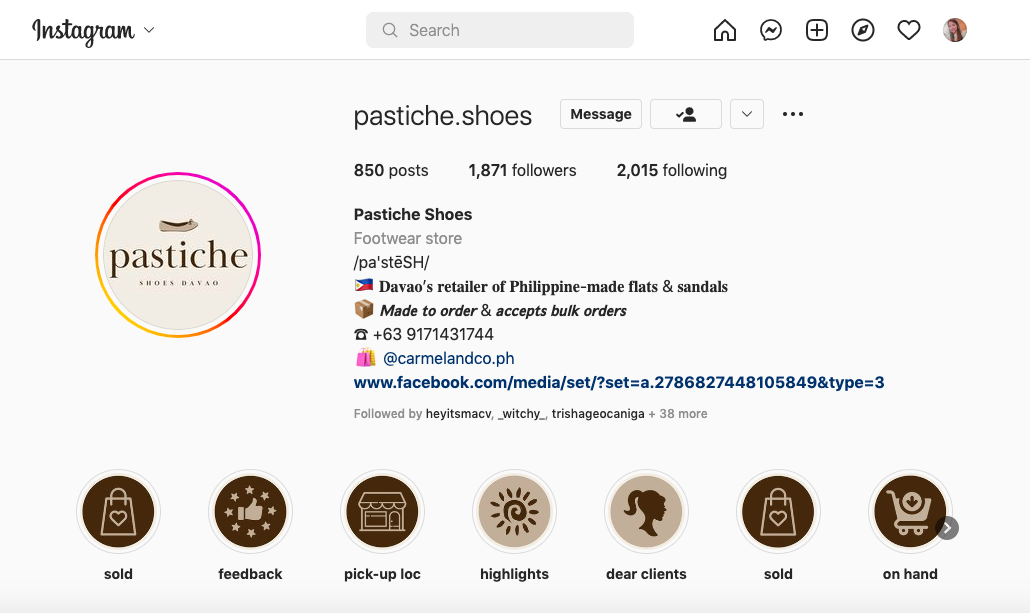Viewport: 1030px width, 613px height.
Task: Open the @carmelandco.ph mention link
Action: pos(449,359)
